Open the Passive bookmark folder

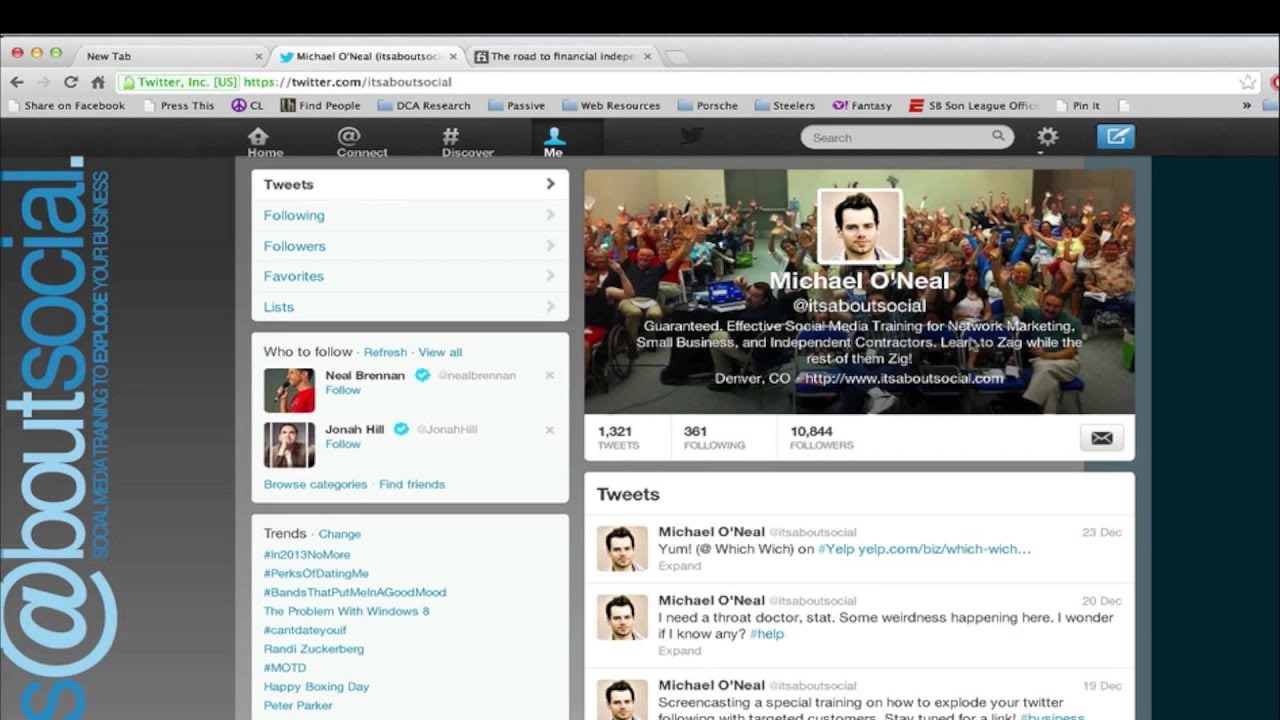(516, 105)
